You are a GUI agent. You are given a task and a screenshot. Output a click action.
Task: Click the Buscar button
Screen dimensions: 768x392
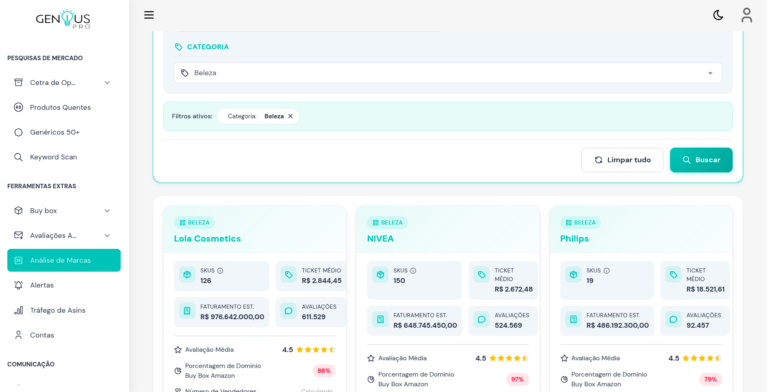[701, 160]
